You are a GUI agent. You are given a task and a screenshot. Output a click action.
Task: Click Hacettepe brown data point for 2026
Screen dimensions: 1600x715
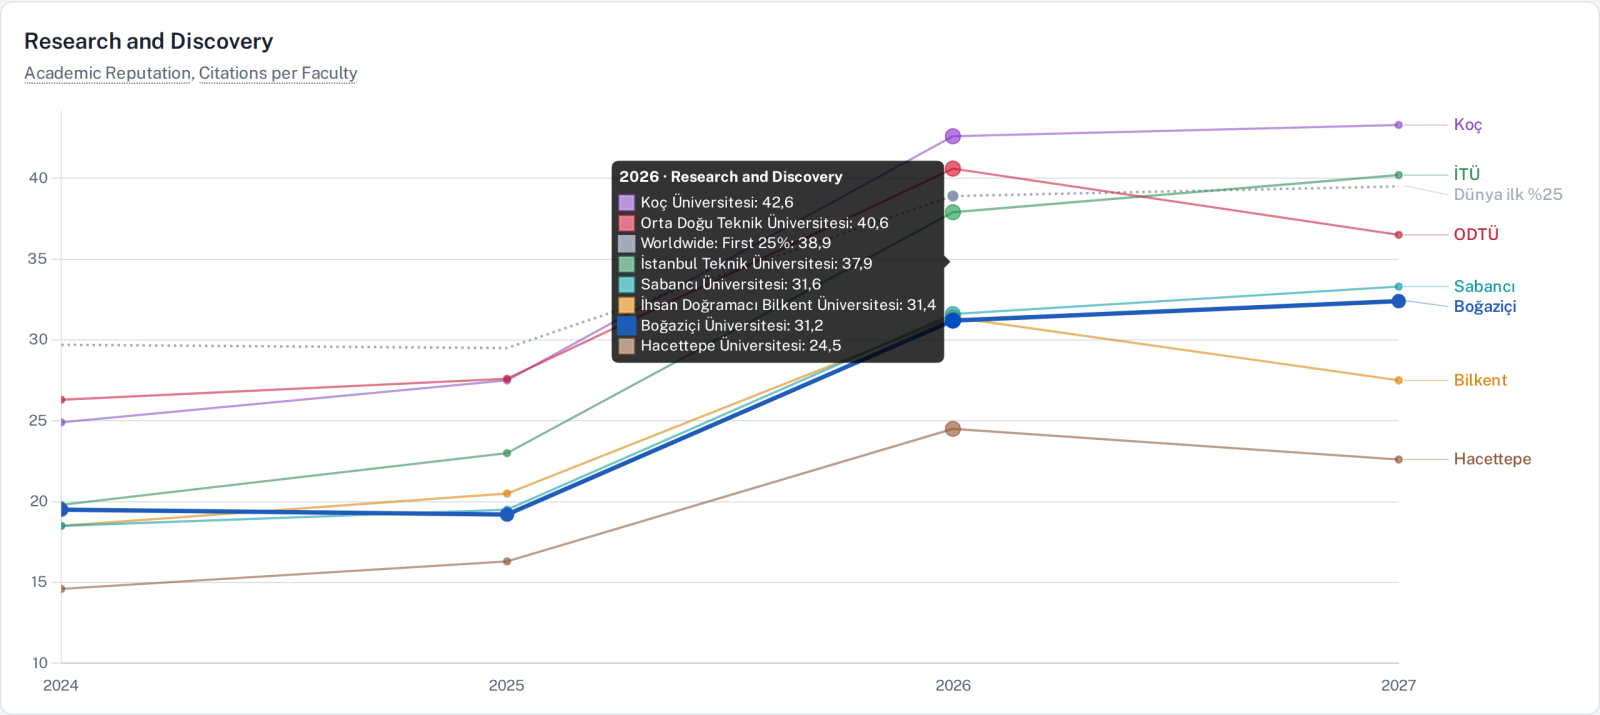(x=953, y=429)
